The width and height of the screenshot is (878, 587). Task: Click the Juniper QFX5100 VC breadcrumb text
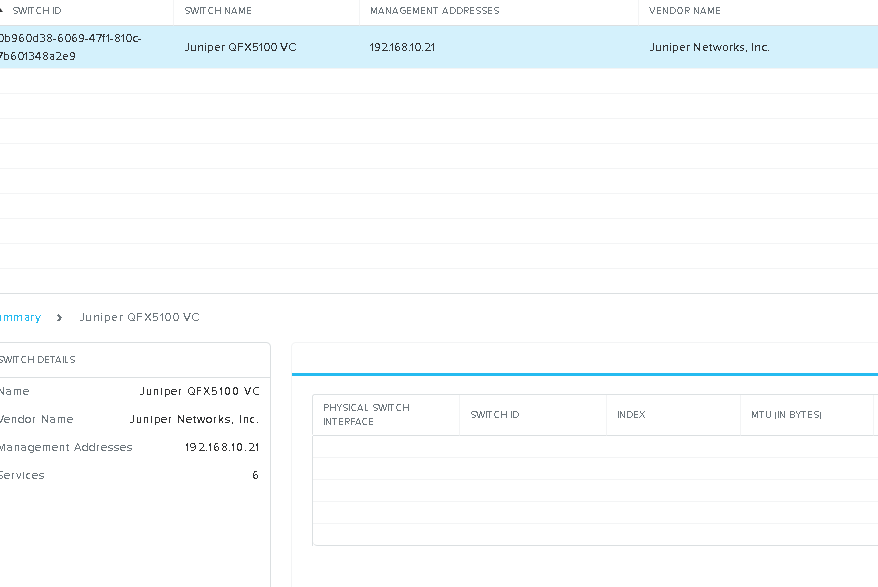coord(139,317)
